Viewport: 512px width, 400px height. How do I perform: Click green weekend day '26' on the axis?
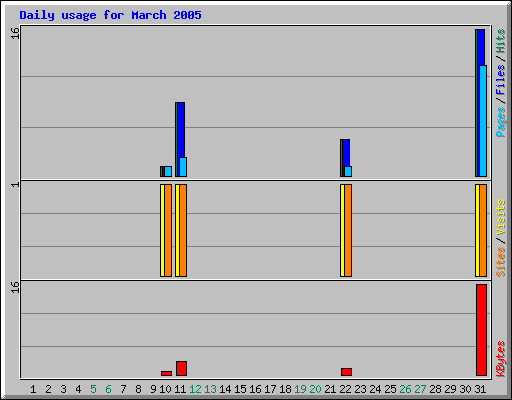tap(405, 389)
